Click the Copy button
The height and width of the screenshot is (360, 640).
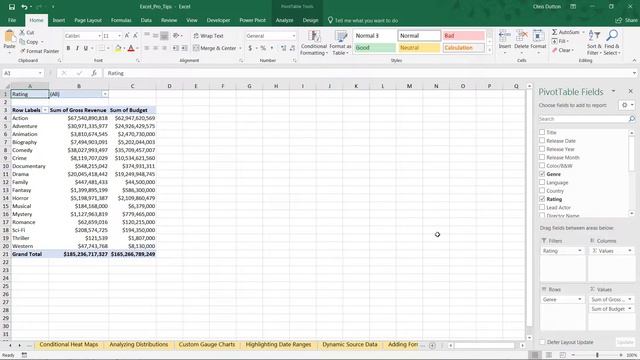pyautogui.click(x=31, y=42)
